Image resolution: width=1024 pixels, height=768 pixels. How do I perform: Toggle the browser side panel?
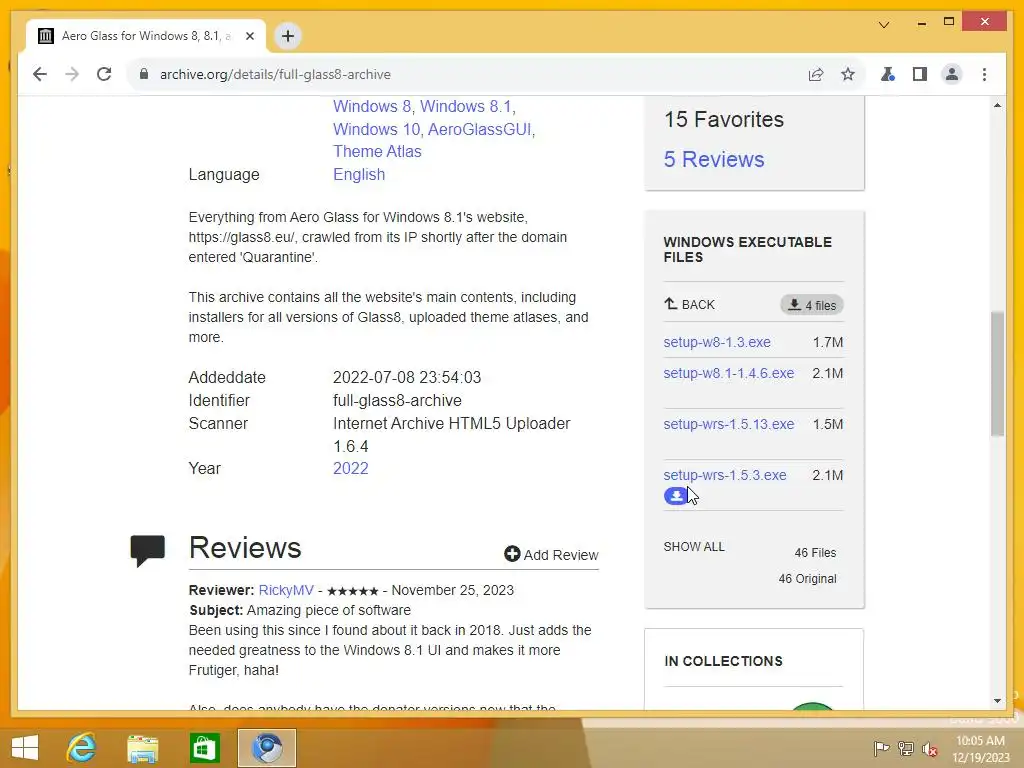coord(920,74)
